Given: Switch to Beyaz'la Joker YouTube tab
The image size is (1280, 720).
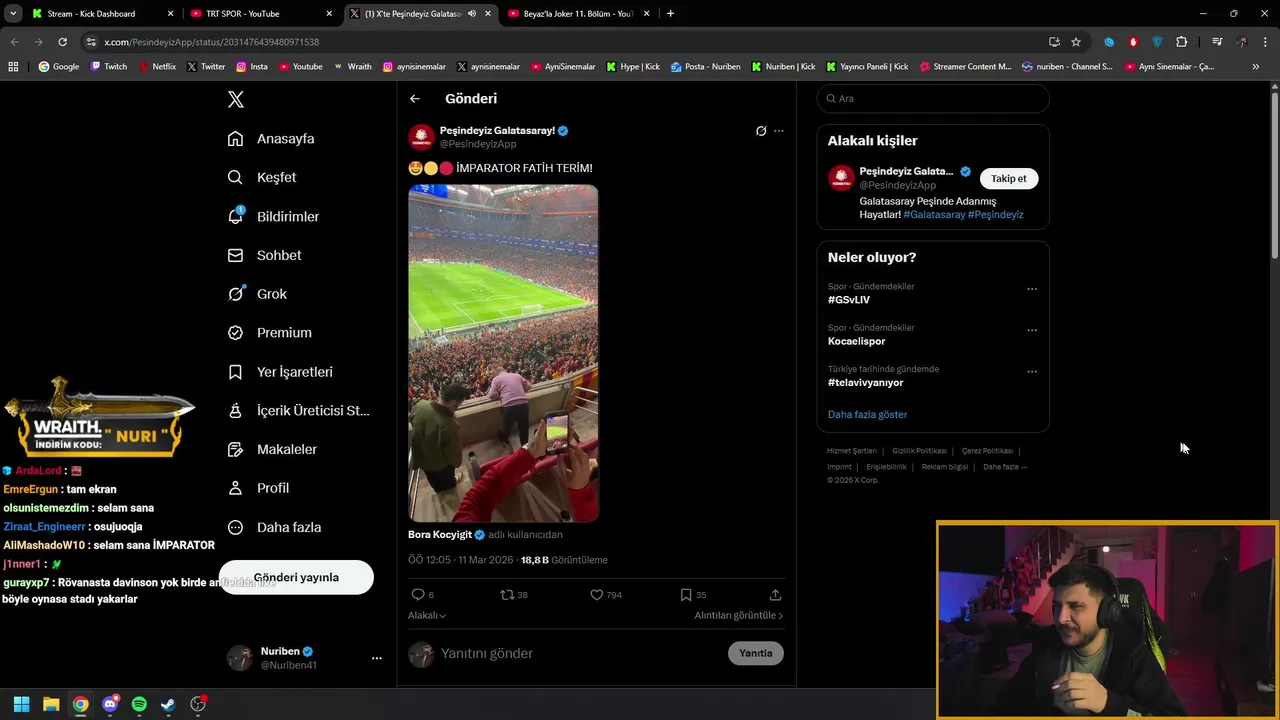Looking at the screenshot, I should tap(579, 14).
